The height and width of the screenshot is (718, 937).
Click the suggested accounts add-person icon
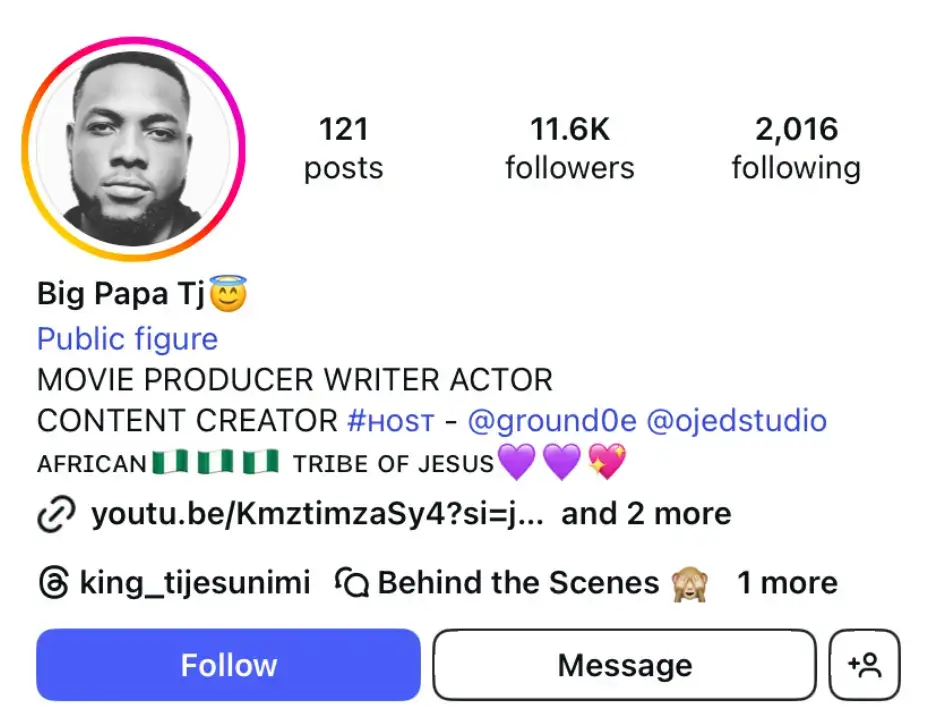coord(865,665)
